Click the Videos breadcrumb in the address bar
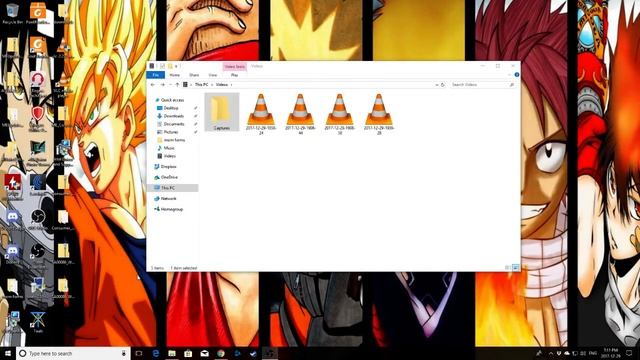 [x=222, y=84]
